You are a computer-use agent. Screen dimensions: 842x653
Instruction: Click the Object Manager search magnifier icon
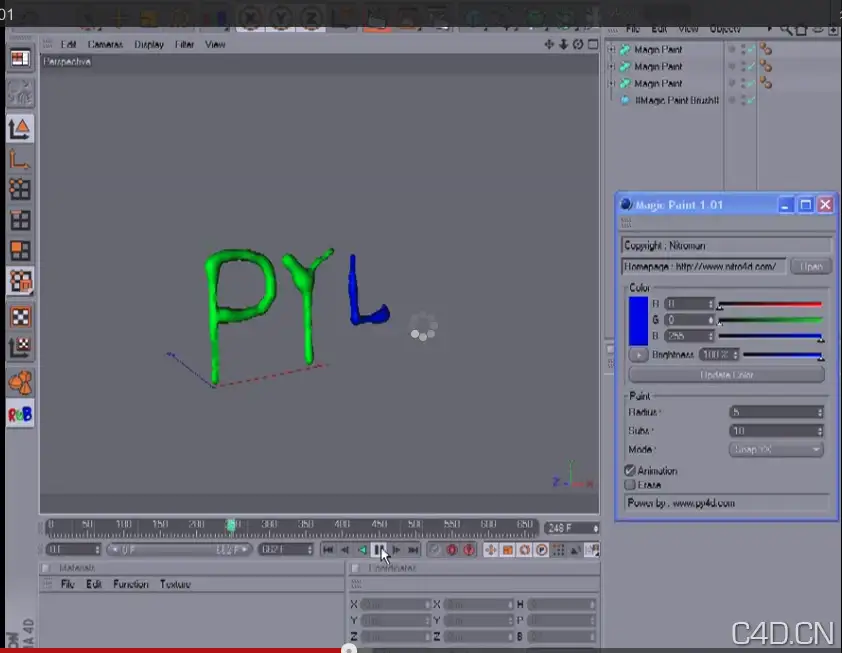(786, 30)
